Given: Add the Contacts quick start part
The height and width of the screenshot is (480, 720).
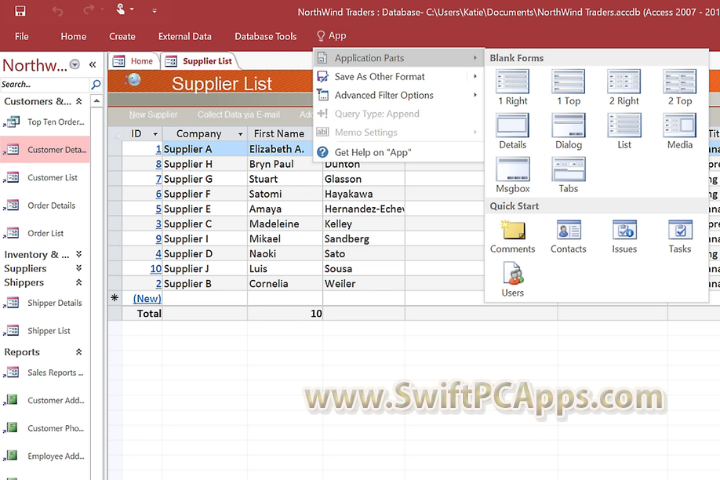Looking at the screenshot, I should (568, 237).
